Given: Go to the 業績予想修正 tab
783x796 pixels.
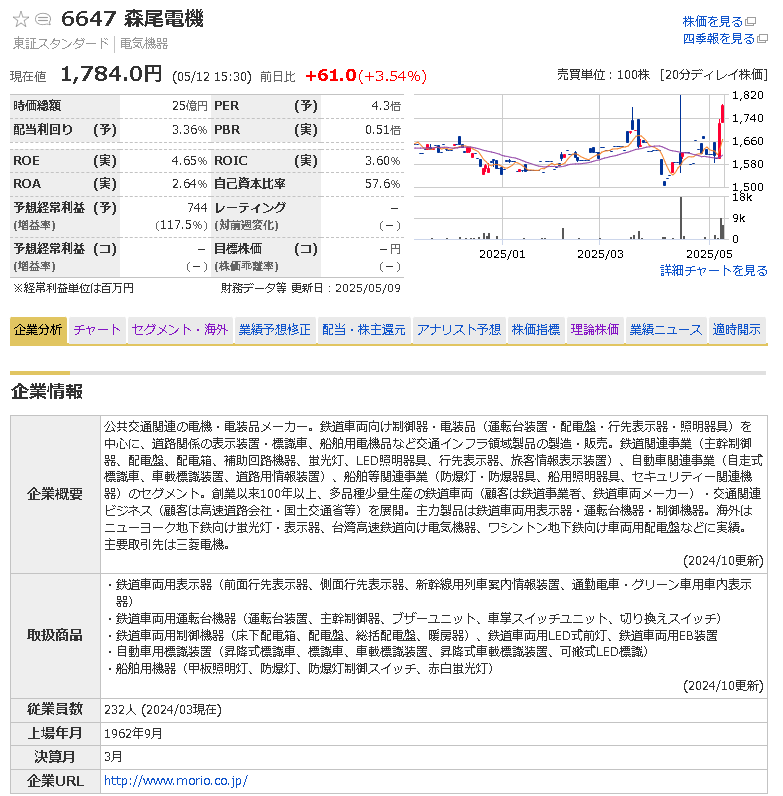Looking at the screenshot, I should pos(274,329).
